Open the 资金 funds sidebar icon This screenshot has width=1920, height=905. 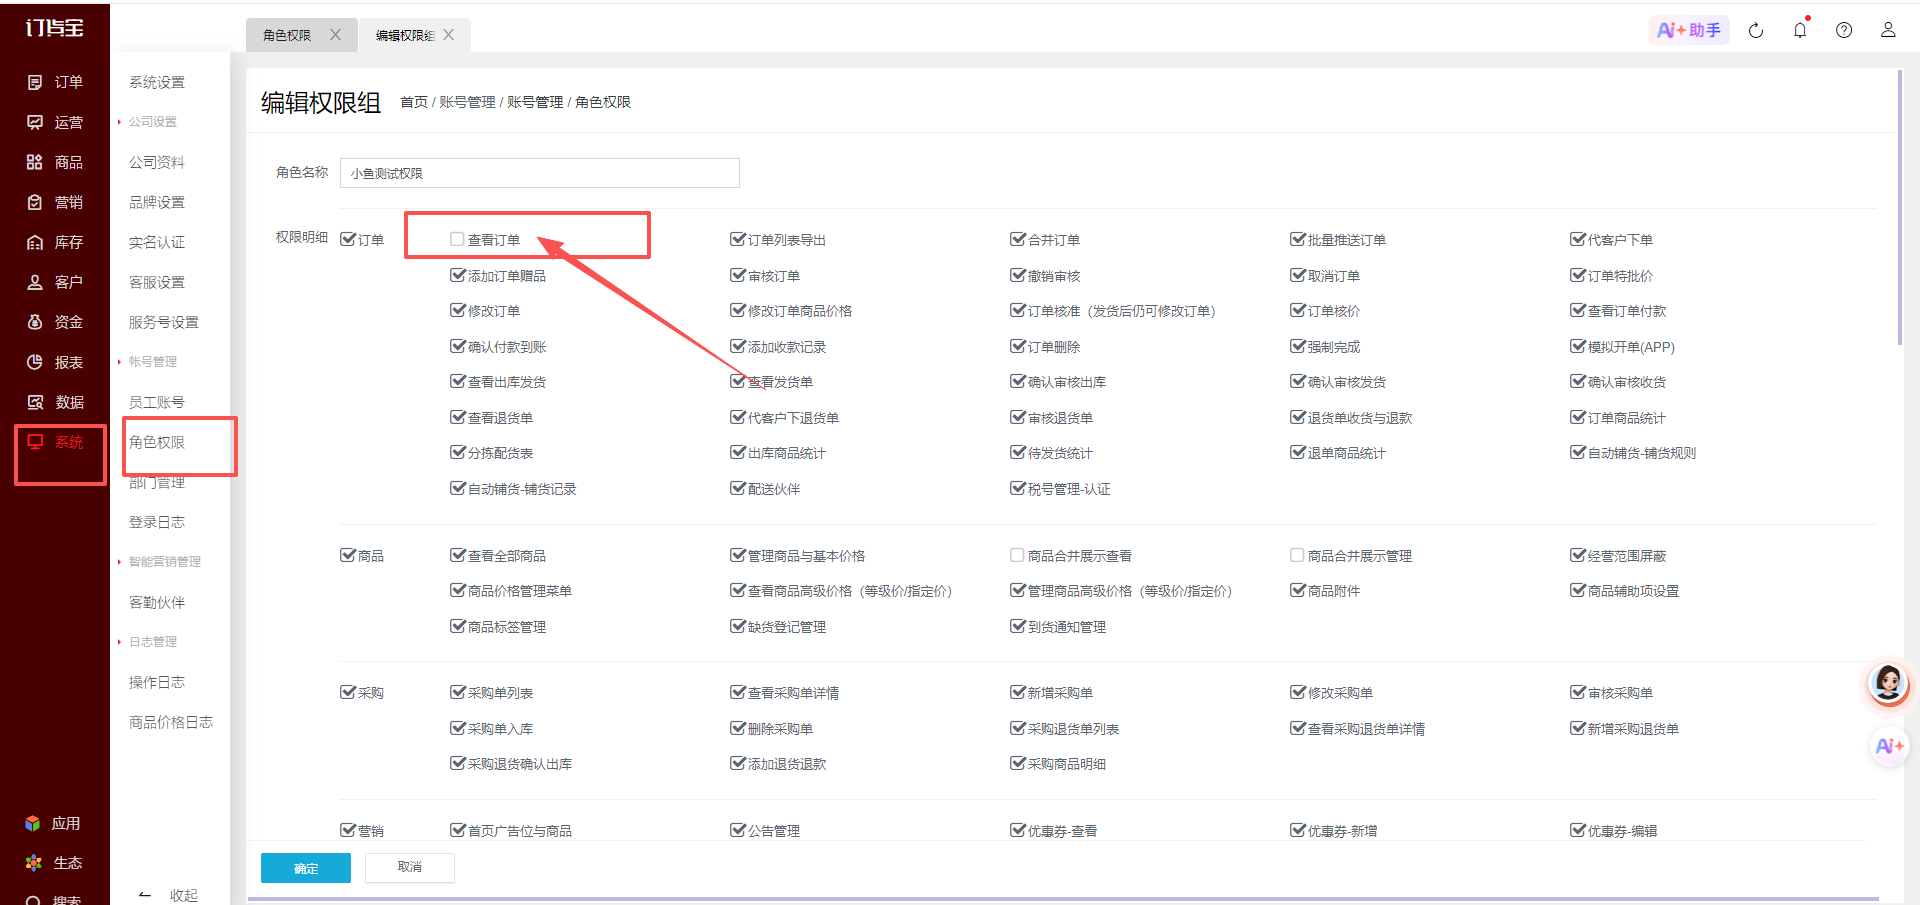click(x=35, y=322)
